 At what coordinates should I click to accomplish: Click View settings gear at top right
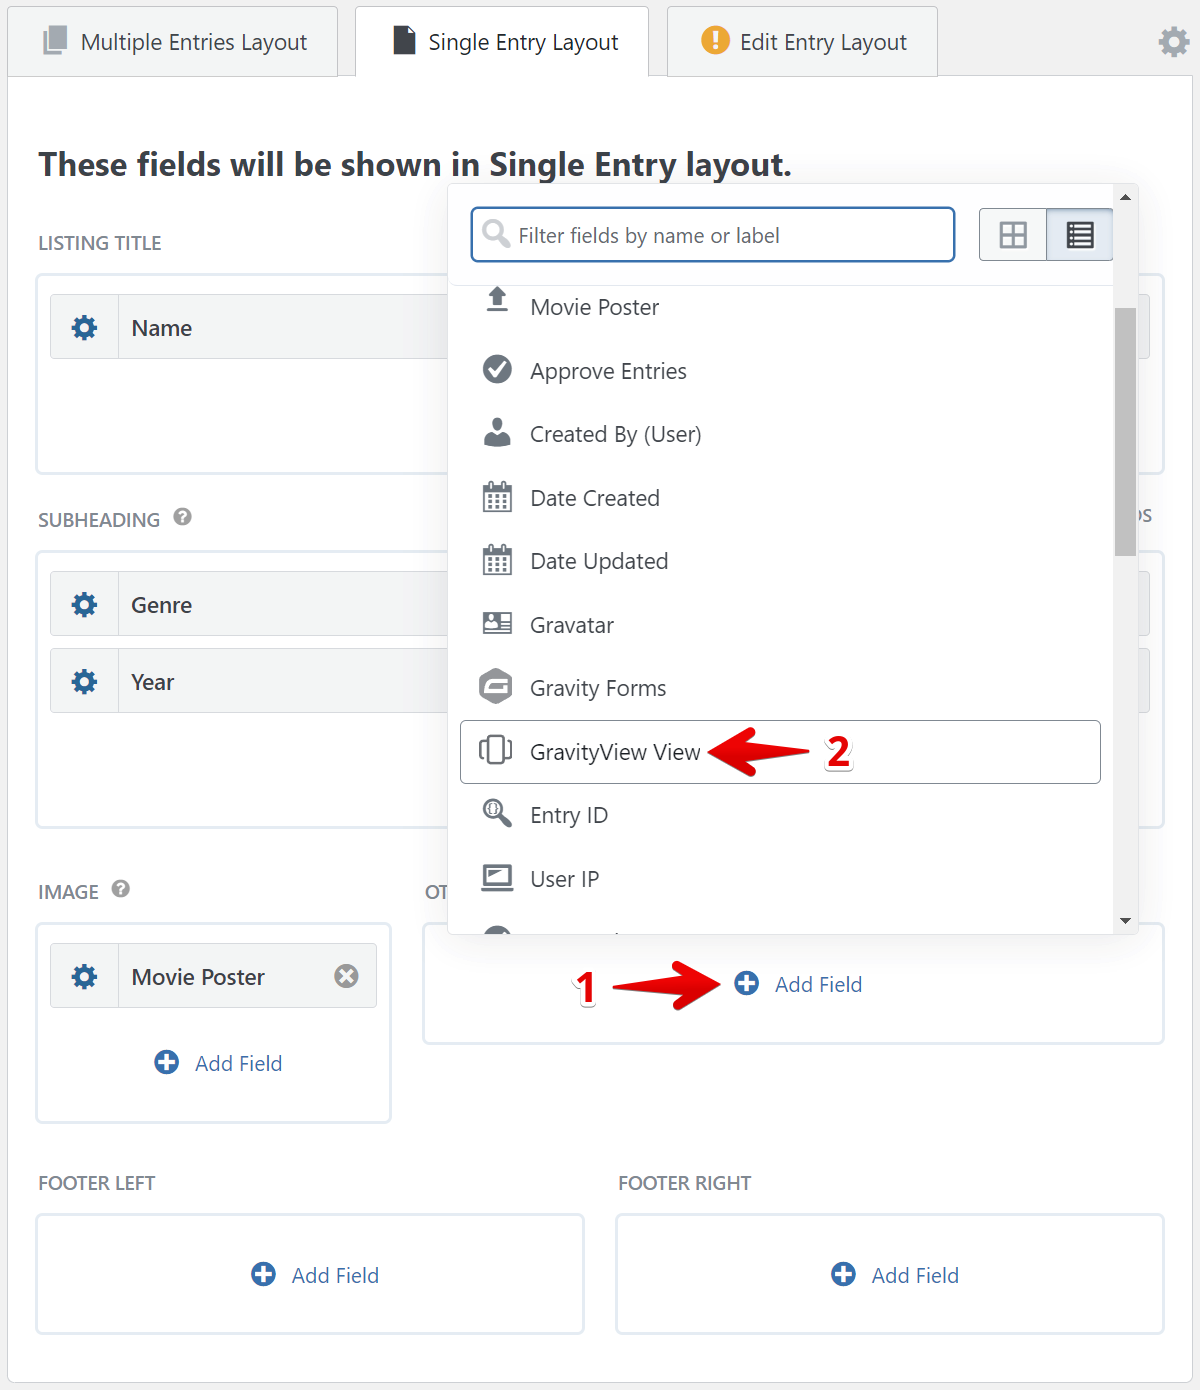pos(1173,42)
